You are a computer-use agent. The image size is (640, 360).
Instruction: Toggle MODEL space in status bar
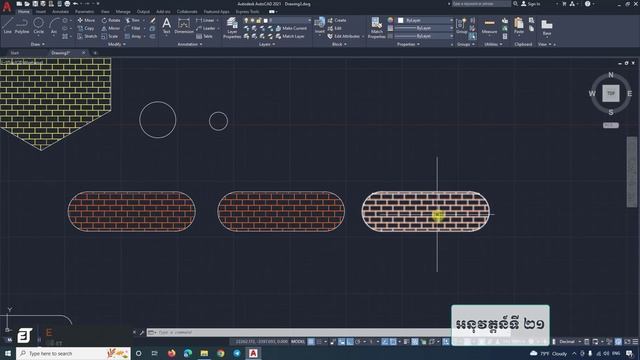pos(298,341)
